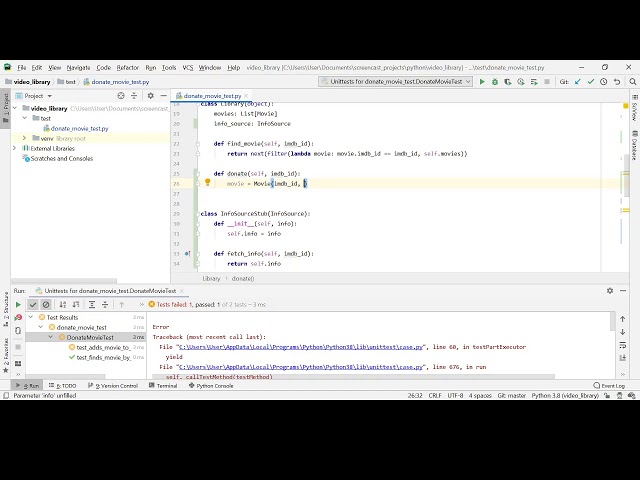Screen dimensions: 640x480
Task: Toggle auto-test icon in Run panel
Action: click(18, 331)
